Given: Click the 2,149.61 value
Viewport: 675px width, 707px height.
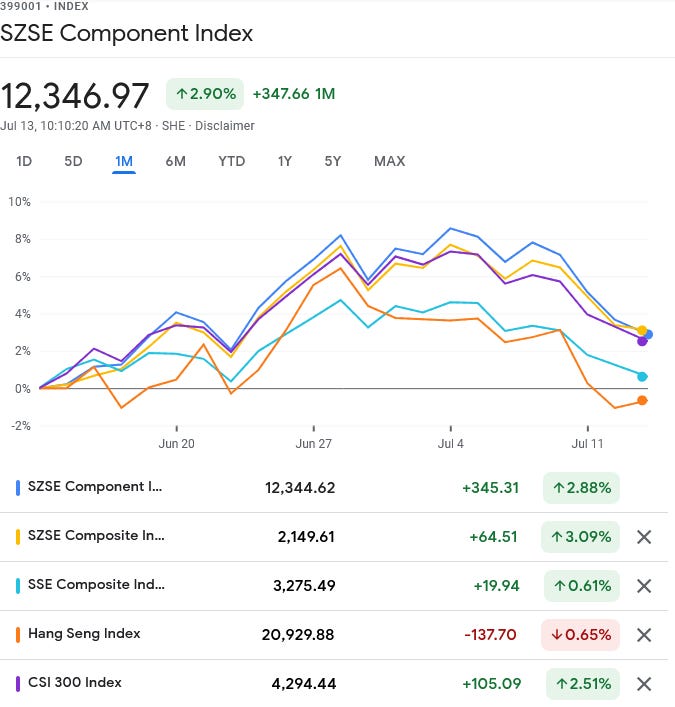Looking at the screenshot, I should click(x=306, y=537).
